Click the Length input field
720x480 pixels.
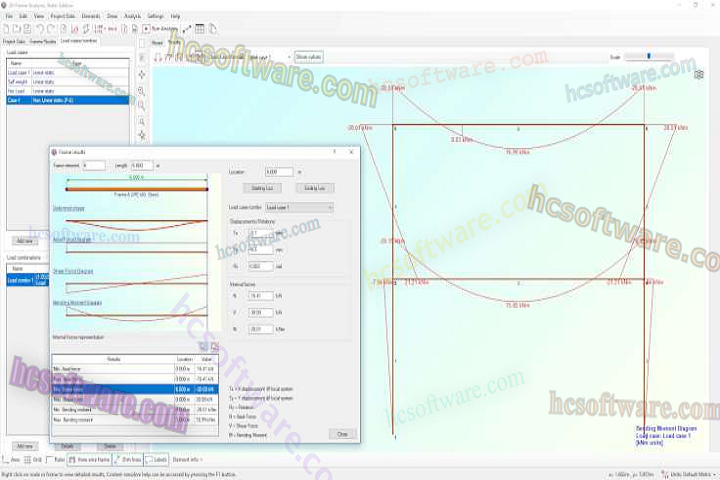pos(142,165)
